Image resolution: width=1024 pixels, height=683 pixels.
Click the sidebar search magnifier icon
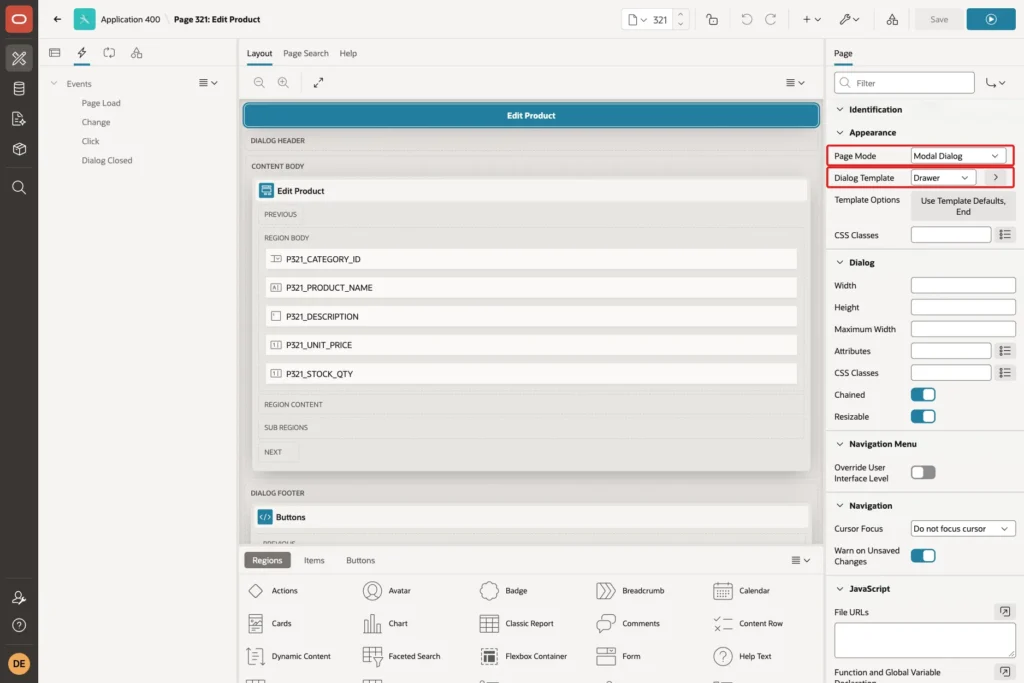19,187
